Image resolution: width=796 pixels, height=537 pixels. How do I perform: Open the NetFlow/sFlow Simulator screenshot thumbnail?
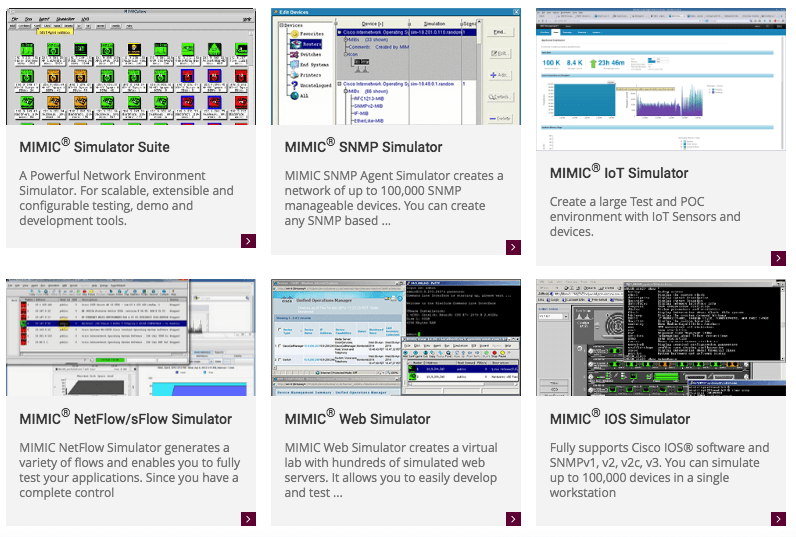point(131,338)
